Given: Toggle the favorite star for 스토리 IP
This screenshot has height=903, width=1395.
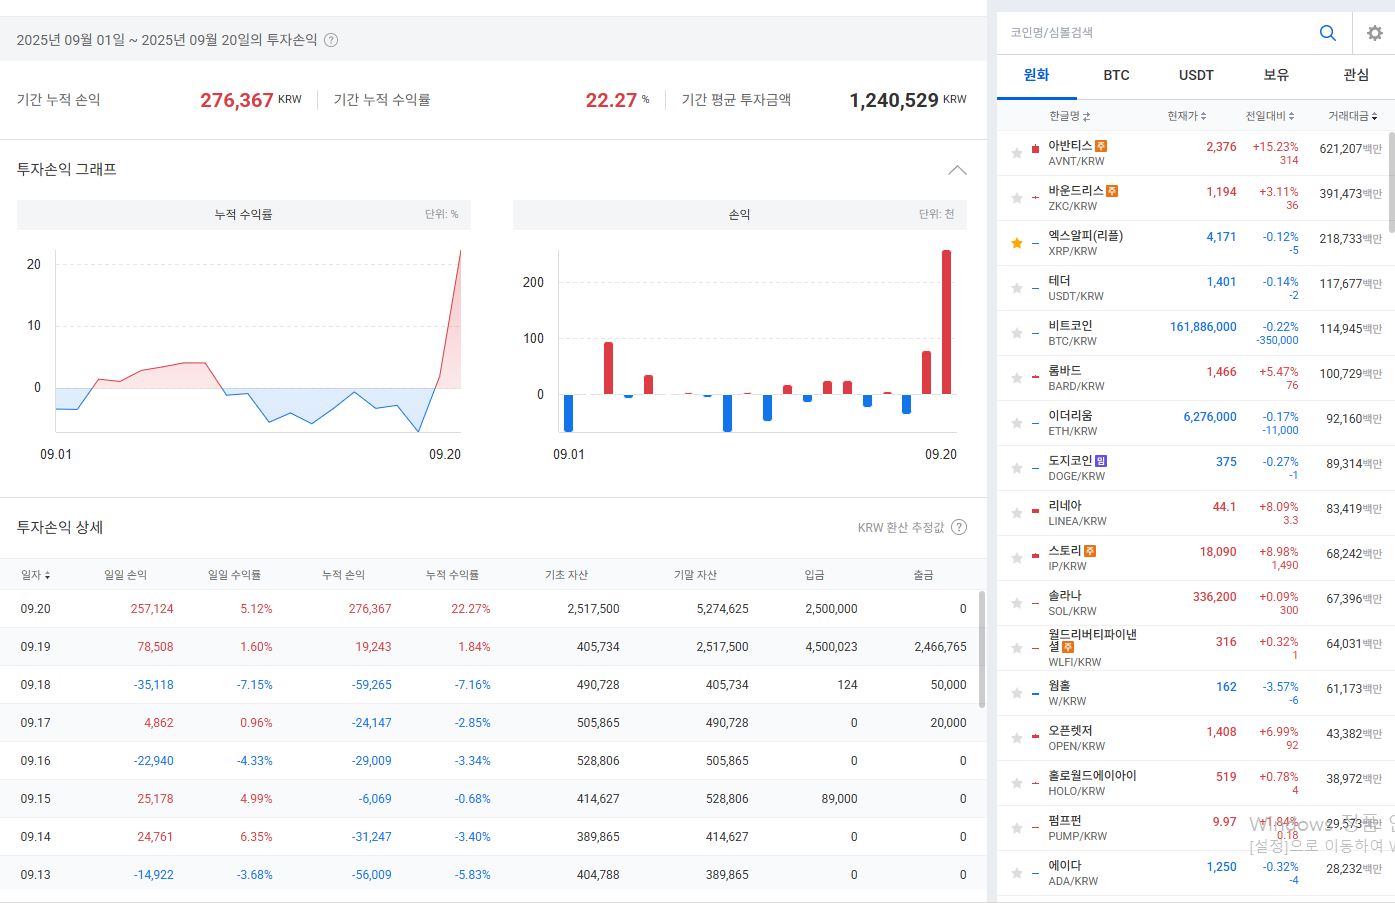Looking at the screenshot, I should pos(1016,558).
